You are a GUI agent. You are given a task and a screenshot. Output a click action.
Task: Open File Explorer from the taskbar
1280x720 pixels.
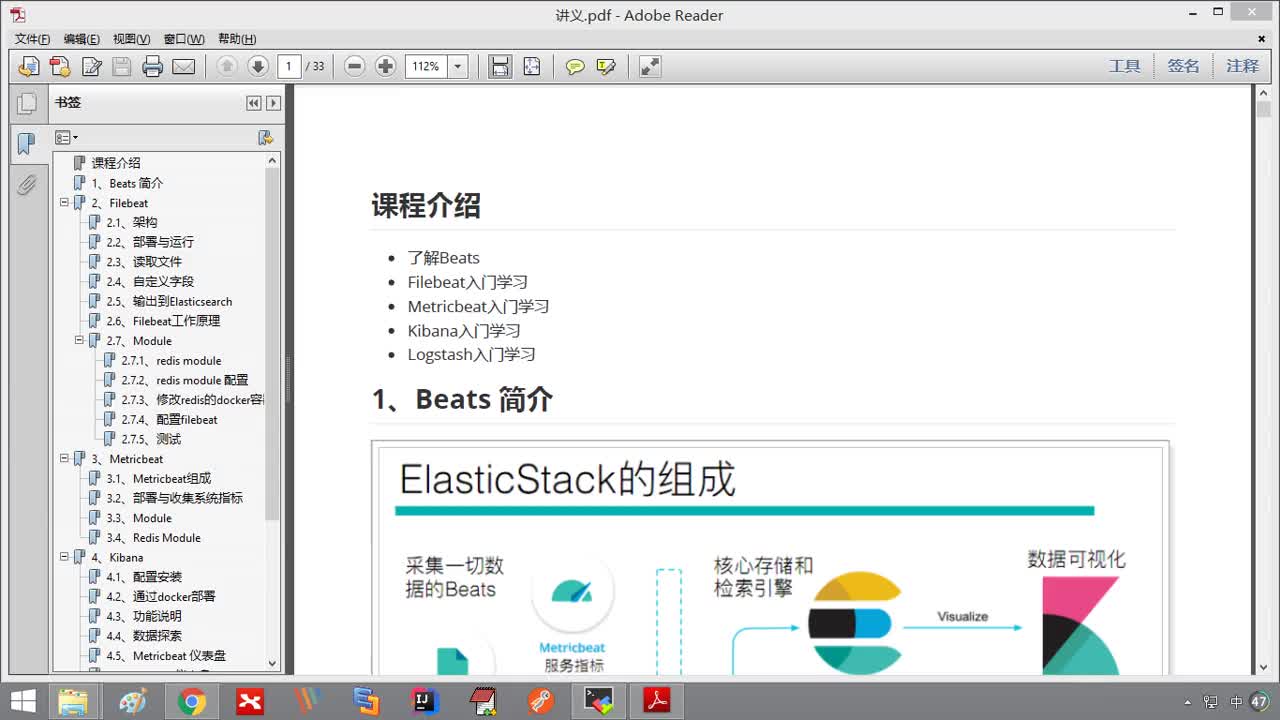72,702
